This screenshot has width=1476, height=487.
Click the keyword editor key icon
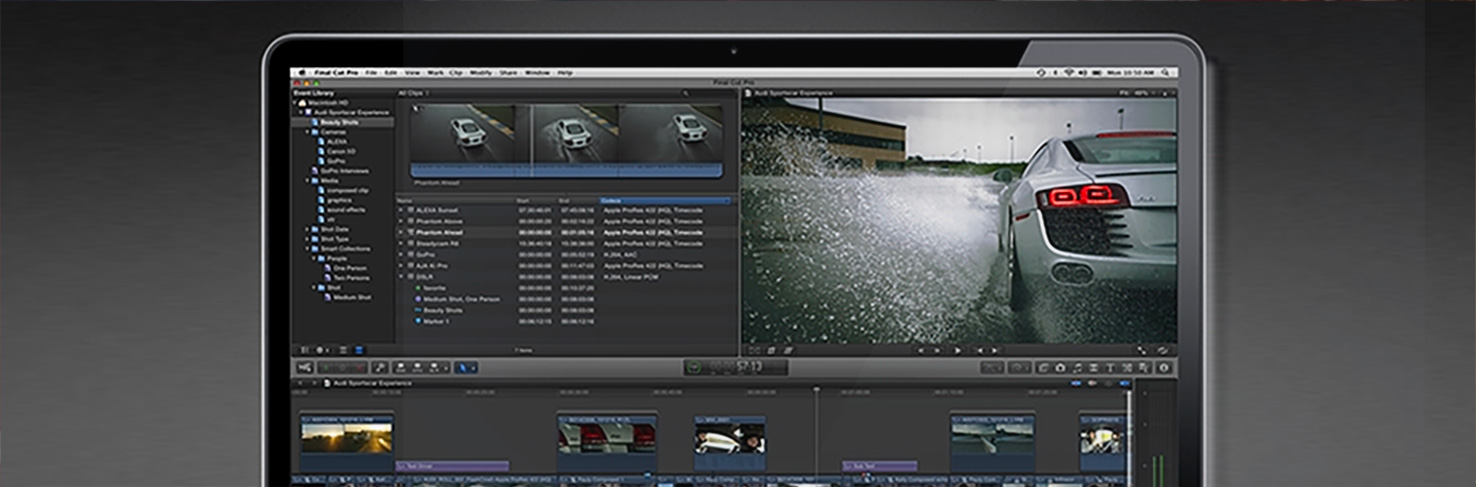380,368
